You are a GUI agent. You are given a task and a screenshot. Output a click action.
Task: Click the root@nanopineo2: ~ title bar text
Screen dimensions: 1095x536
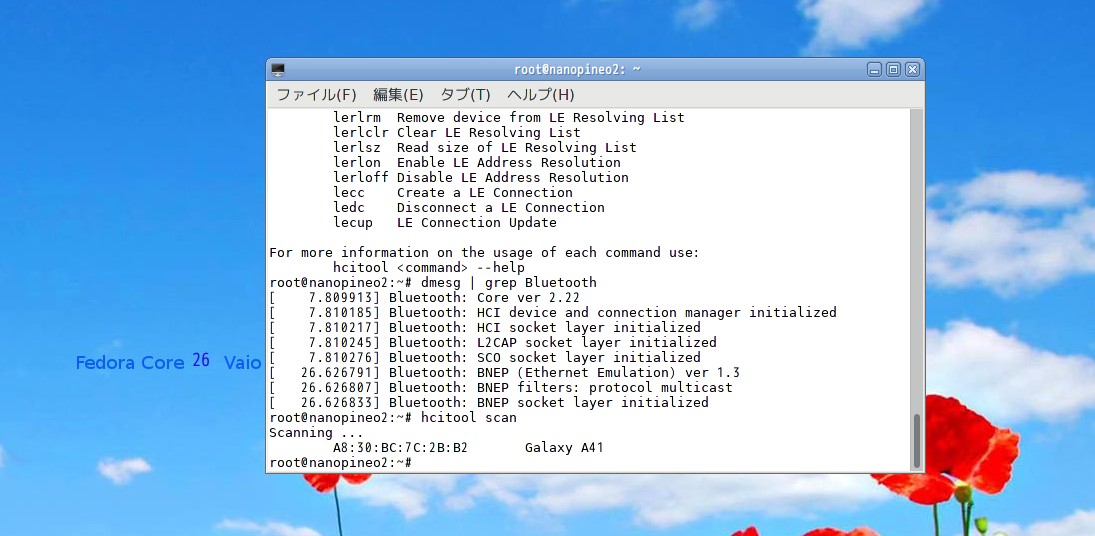[577, 70]
